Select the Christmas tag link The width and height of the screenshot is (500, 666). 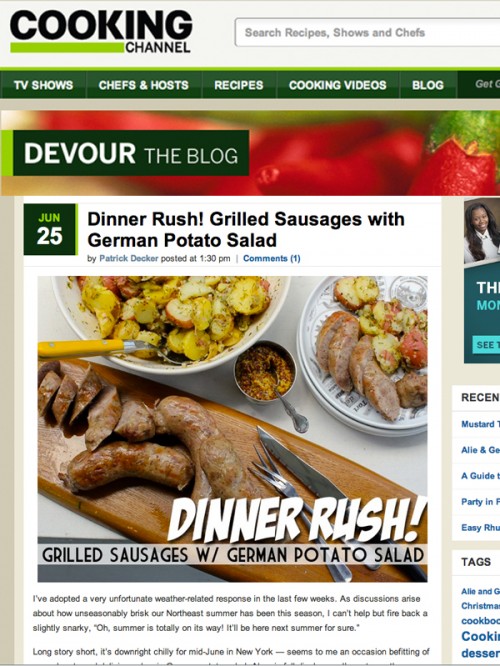click(x=480, y=606)
